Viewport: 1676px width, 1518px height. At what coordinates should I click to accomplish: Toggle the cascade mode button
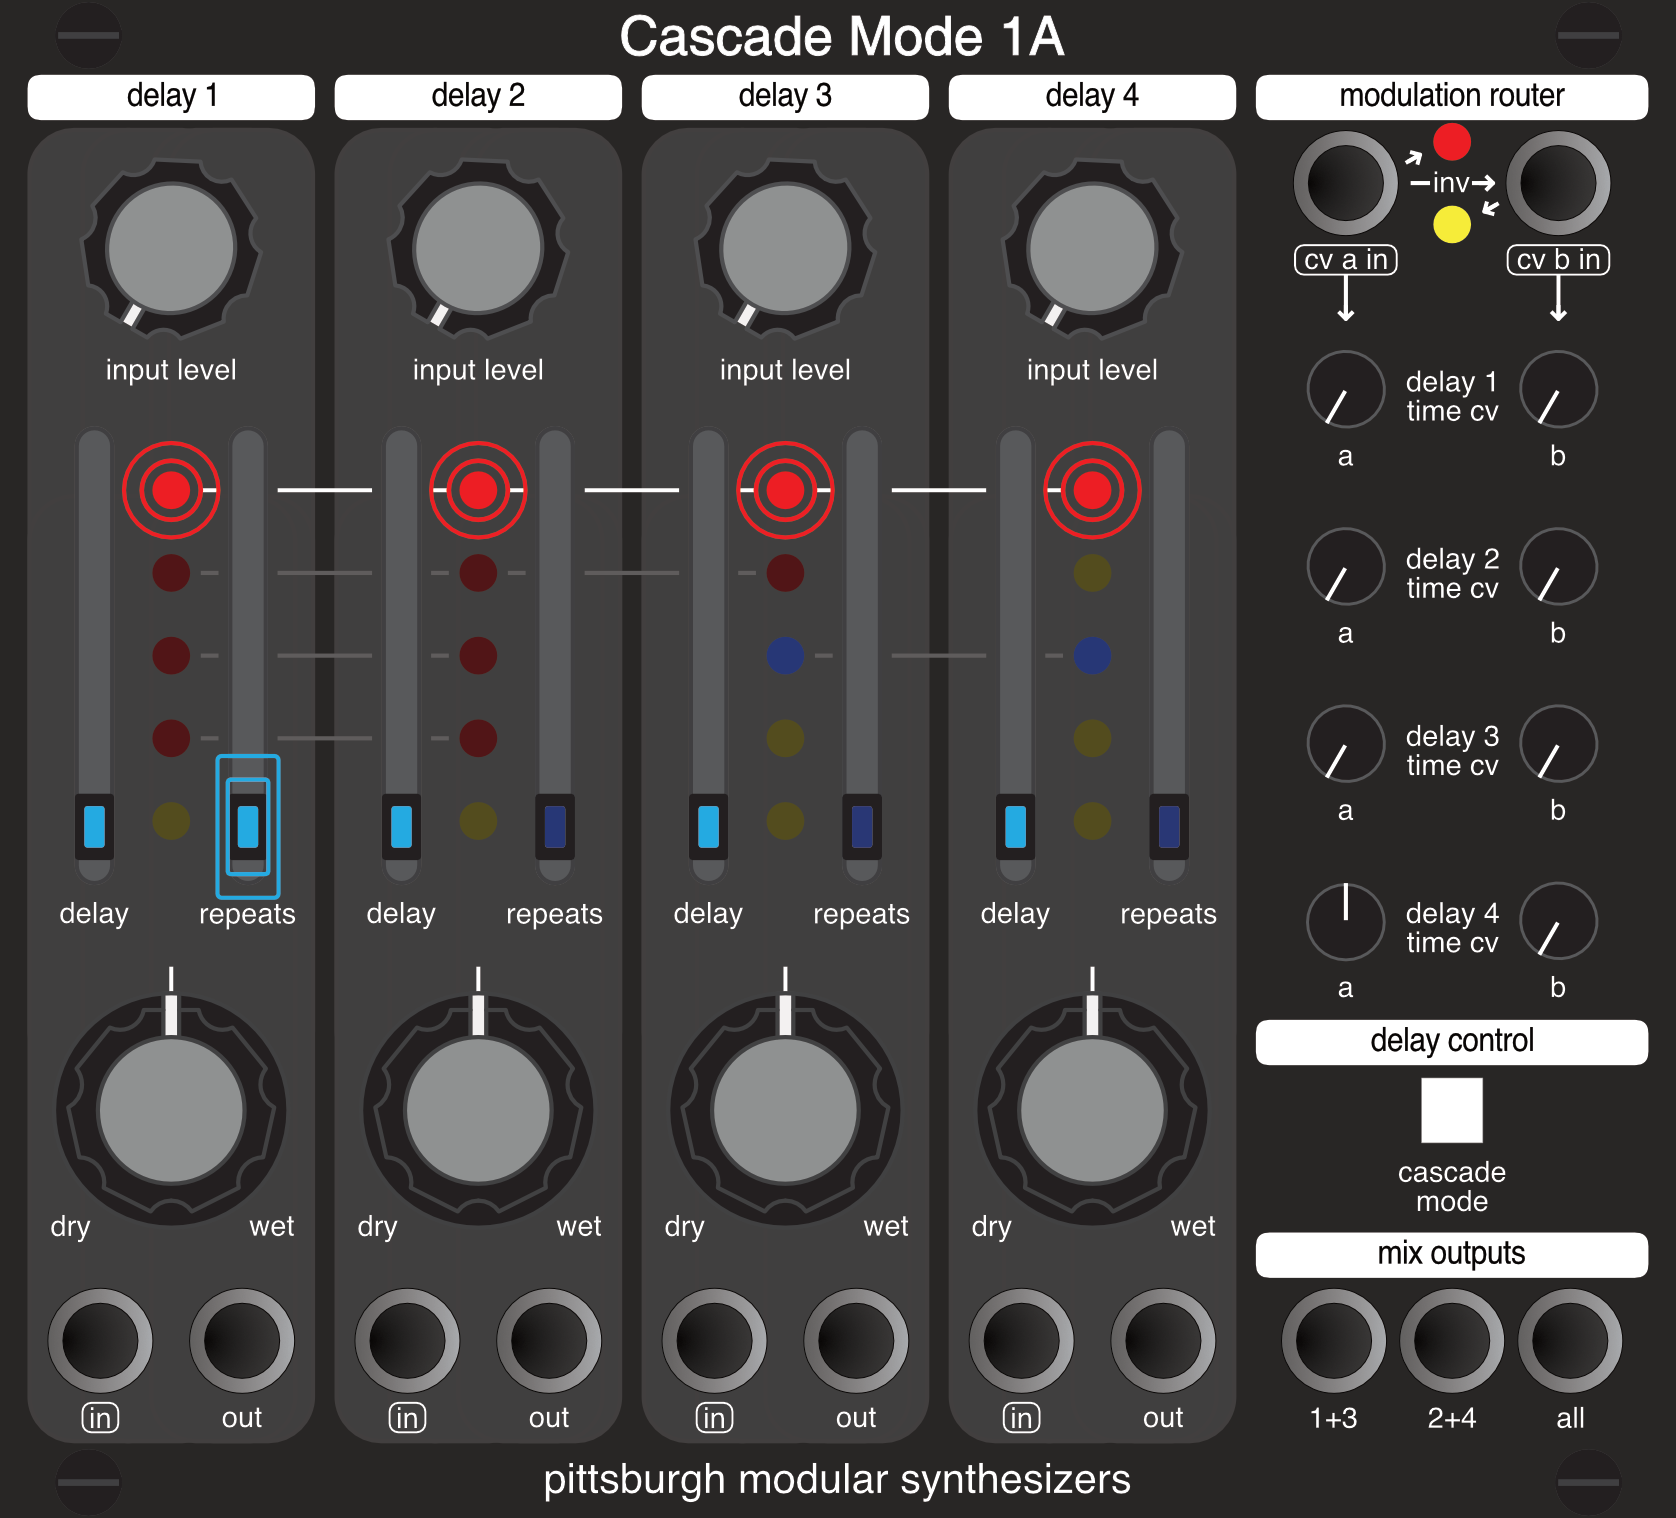click(1452, 1110)
